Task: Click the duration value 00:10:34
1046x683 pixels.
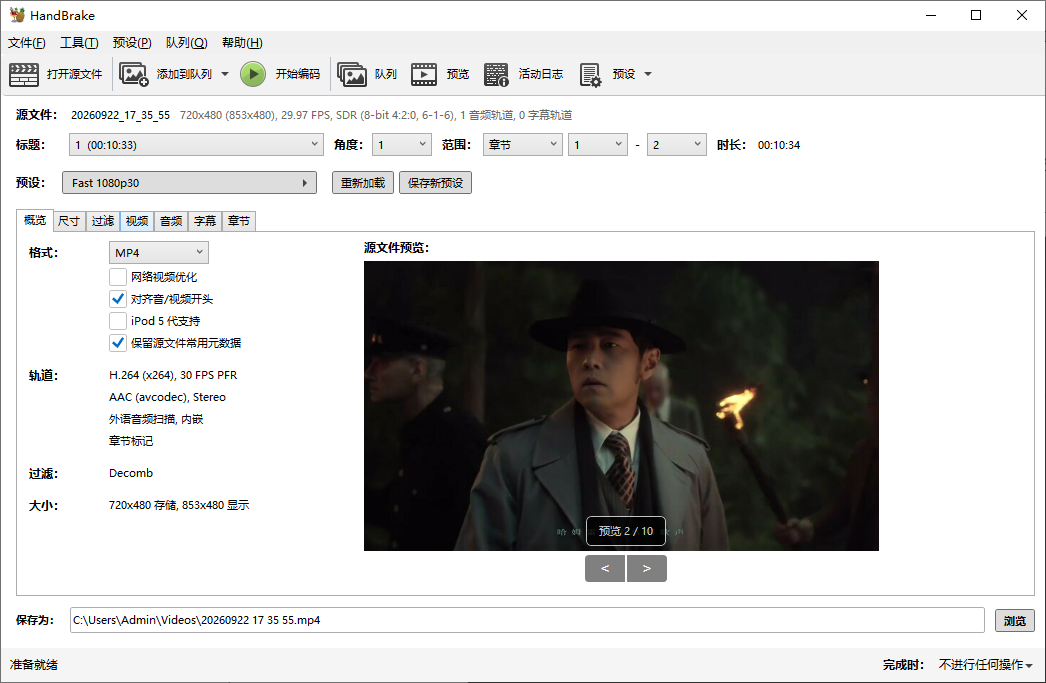Action: [778, 145]
